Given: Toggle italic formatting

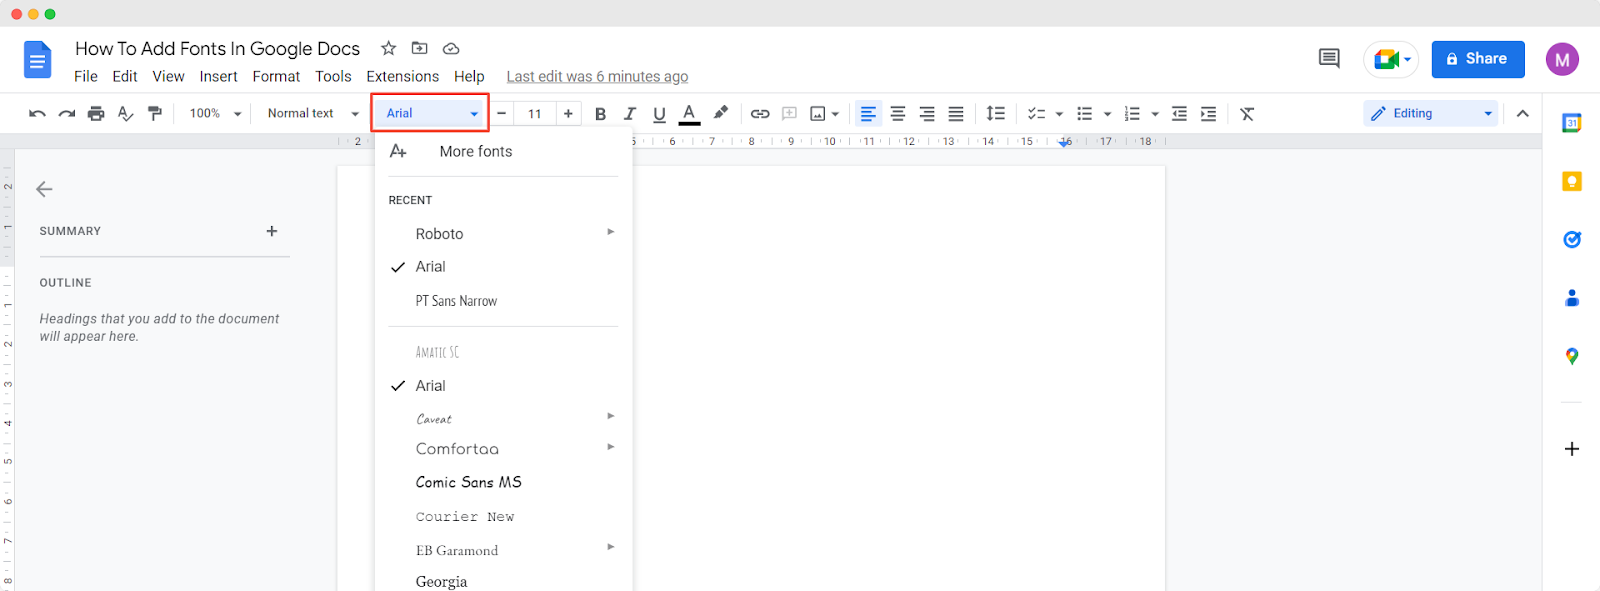Looking at the screenshot, I should 629,114.
